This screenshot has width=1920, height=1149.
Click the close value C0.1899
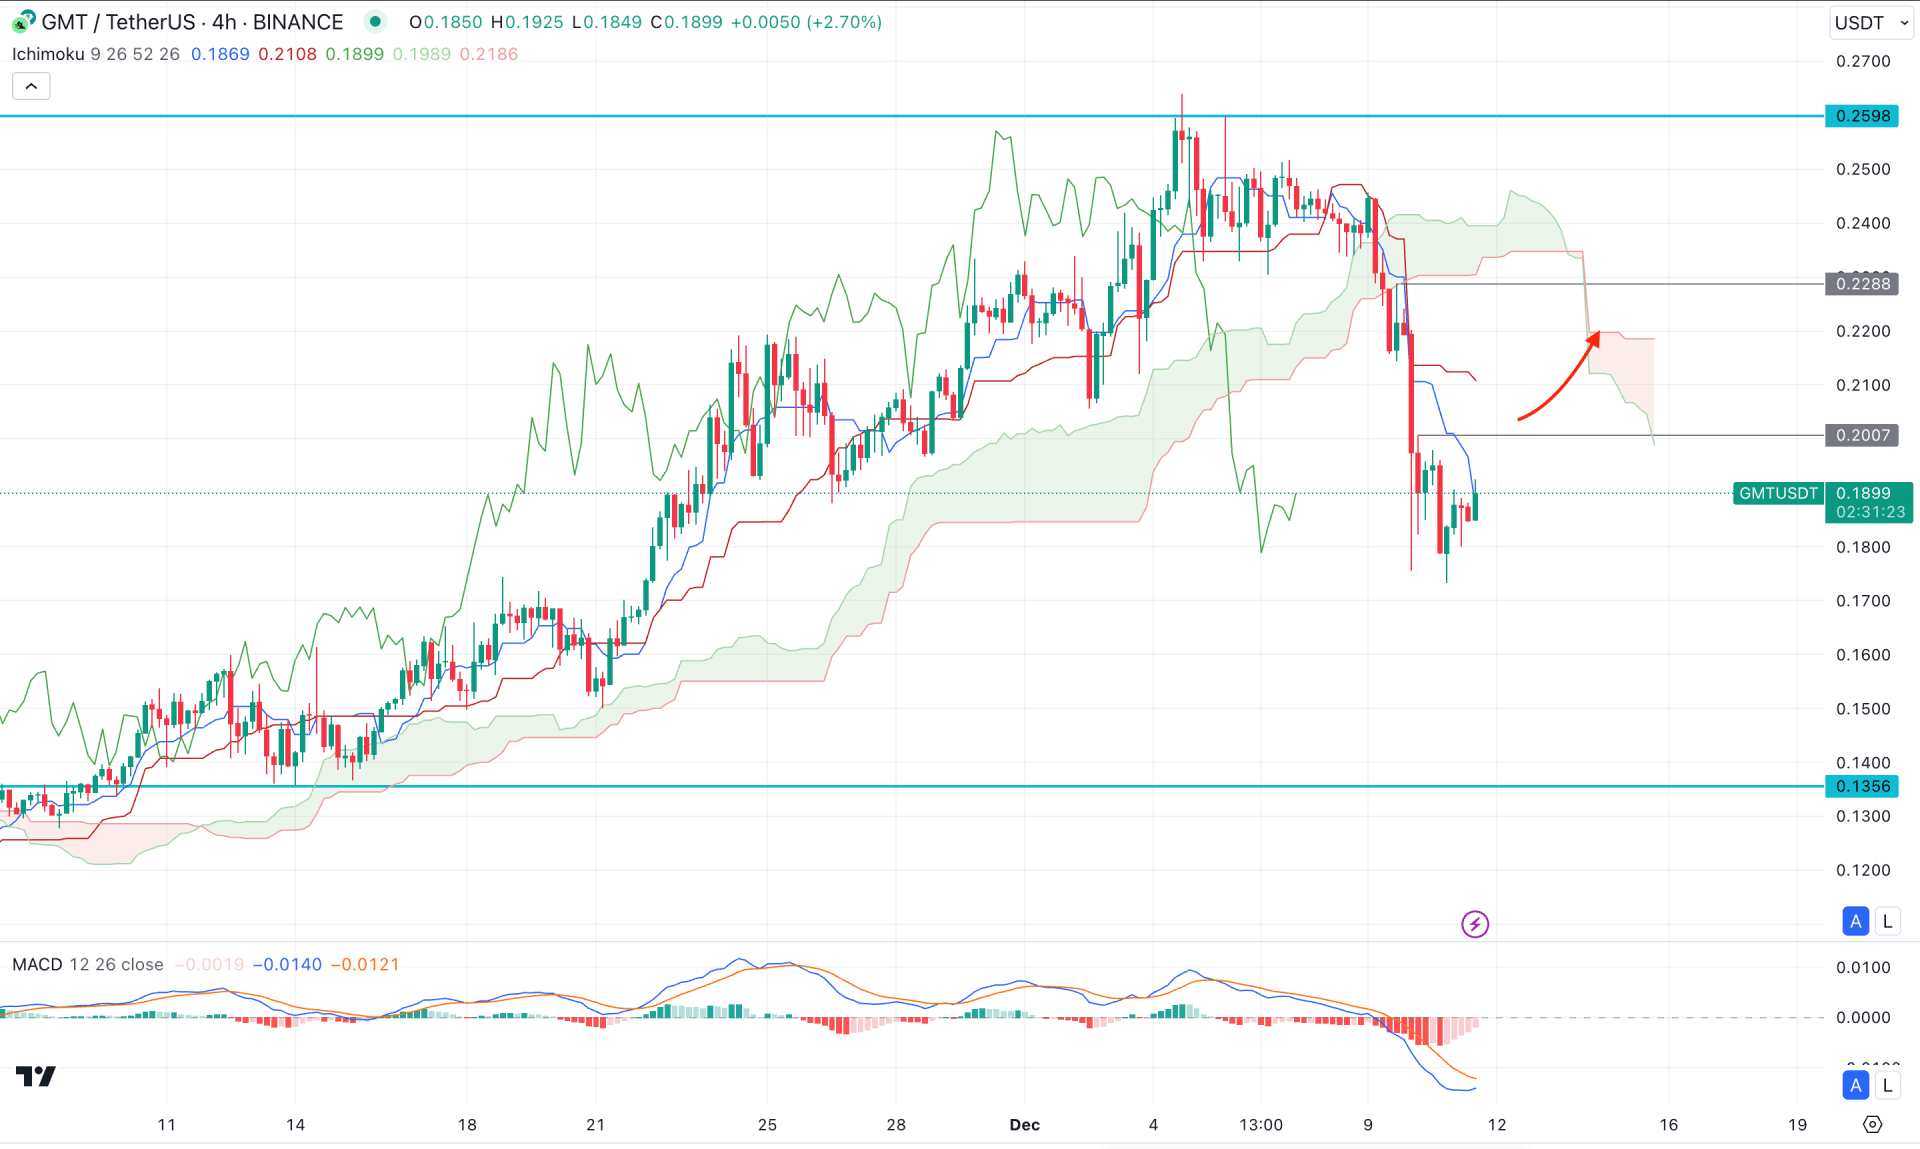(686, 22)
